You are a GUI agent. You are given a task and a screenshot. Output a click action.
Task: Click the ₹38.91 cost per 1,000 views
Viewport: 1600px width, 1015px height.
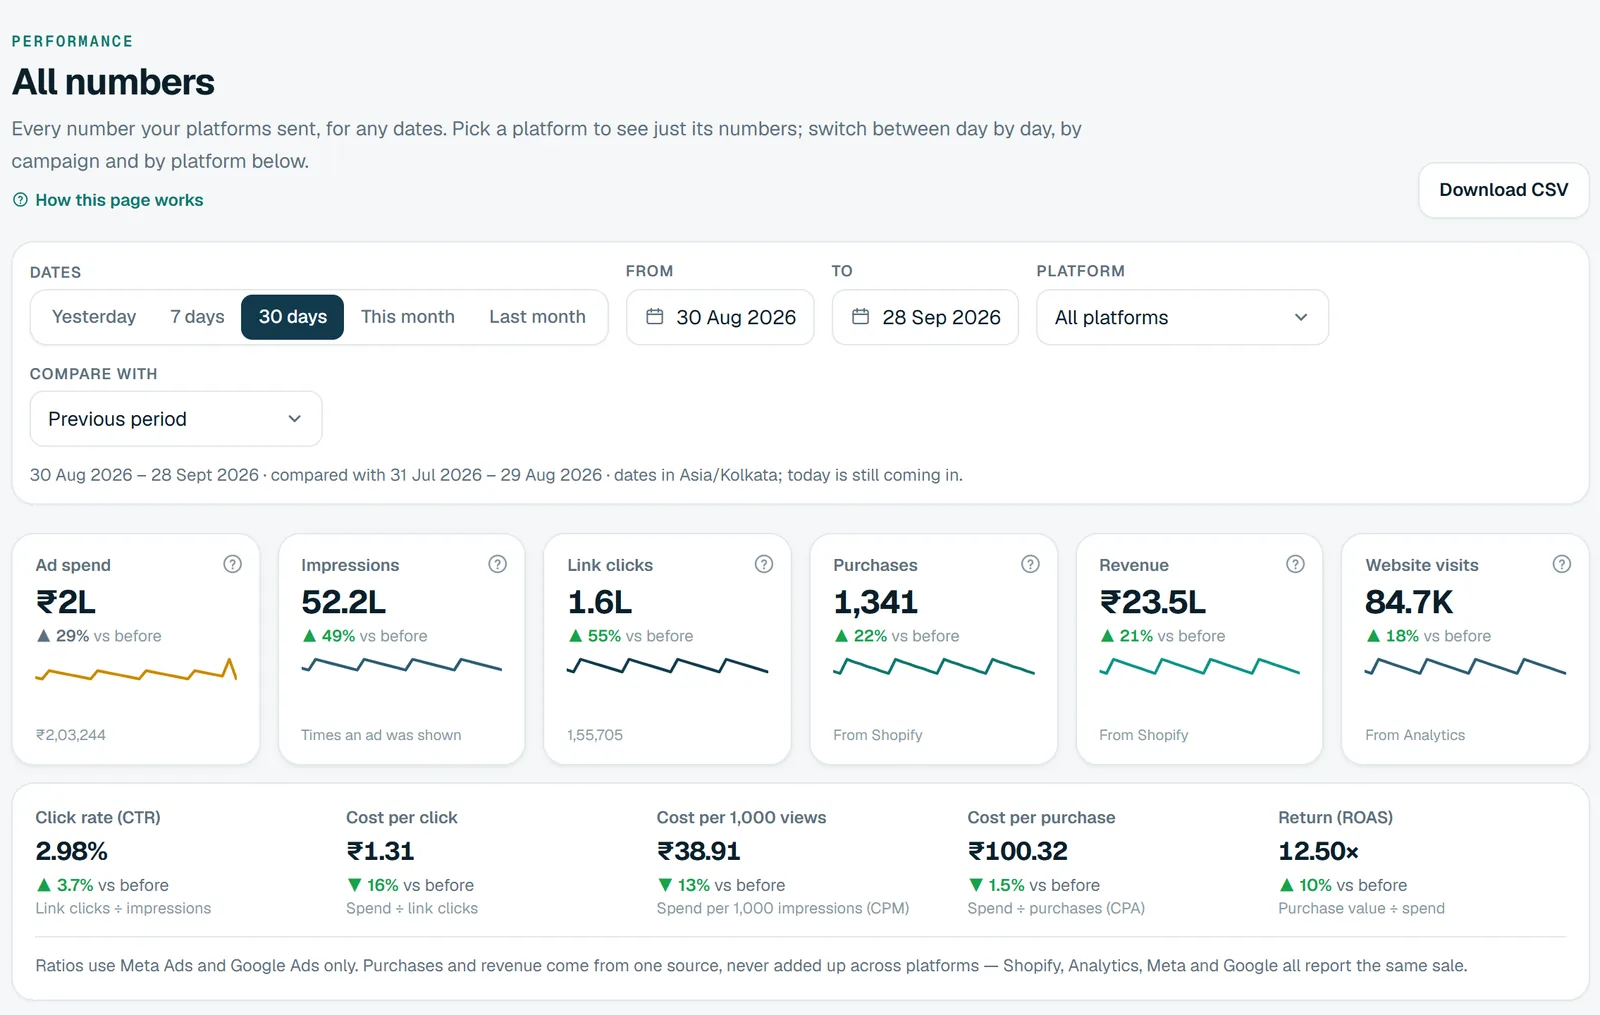coord(698,851)
